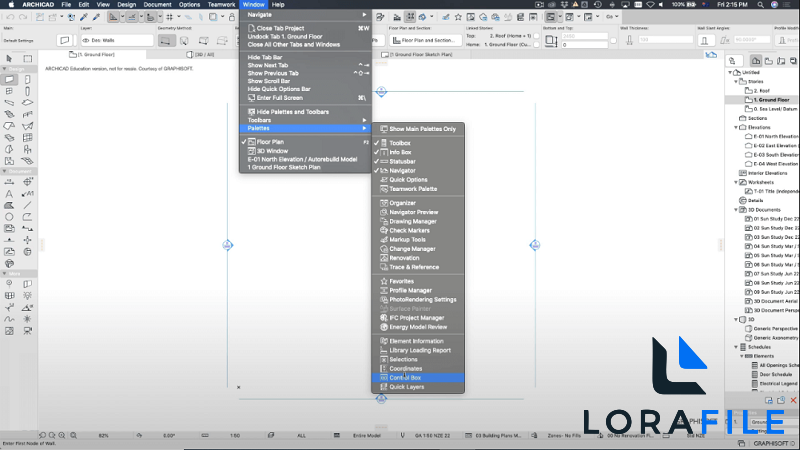Select E-01 North Elevation in the Navigator
Image resolution: width=800 pixels, height=450 pixels.
(771, 137)
